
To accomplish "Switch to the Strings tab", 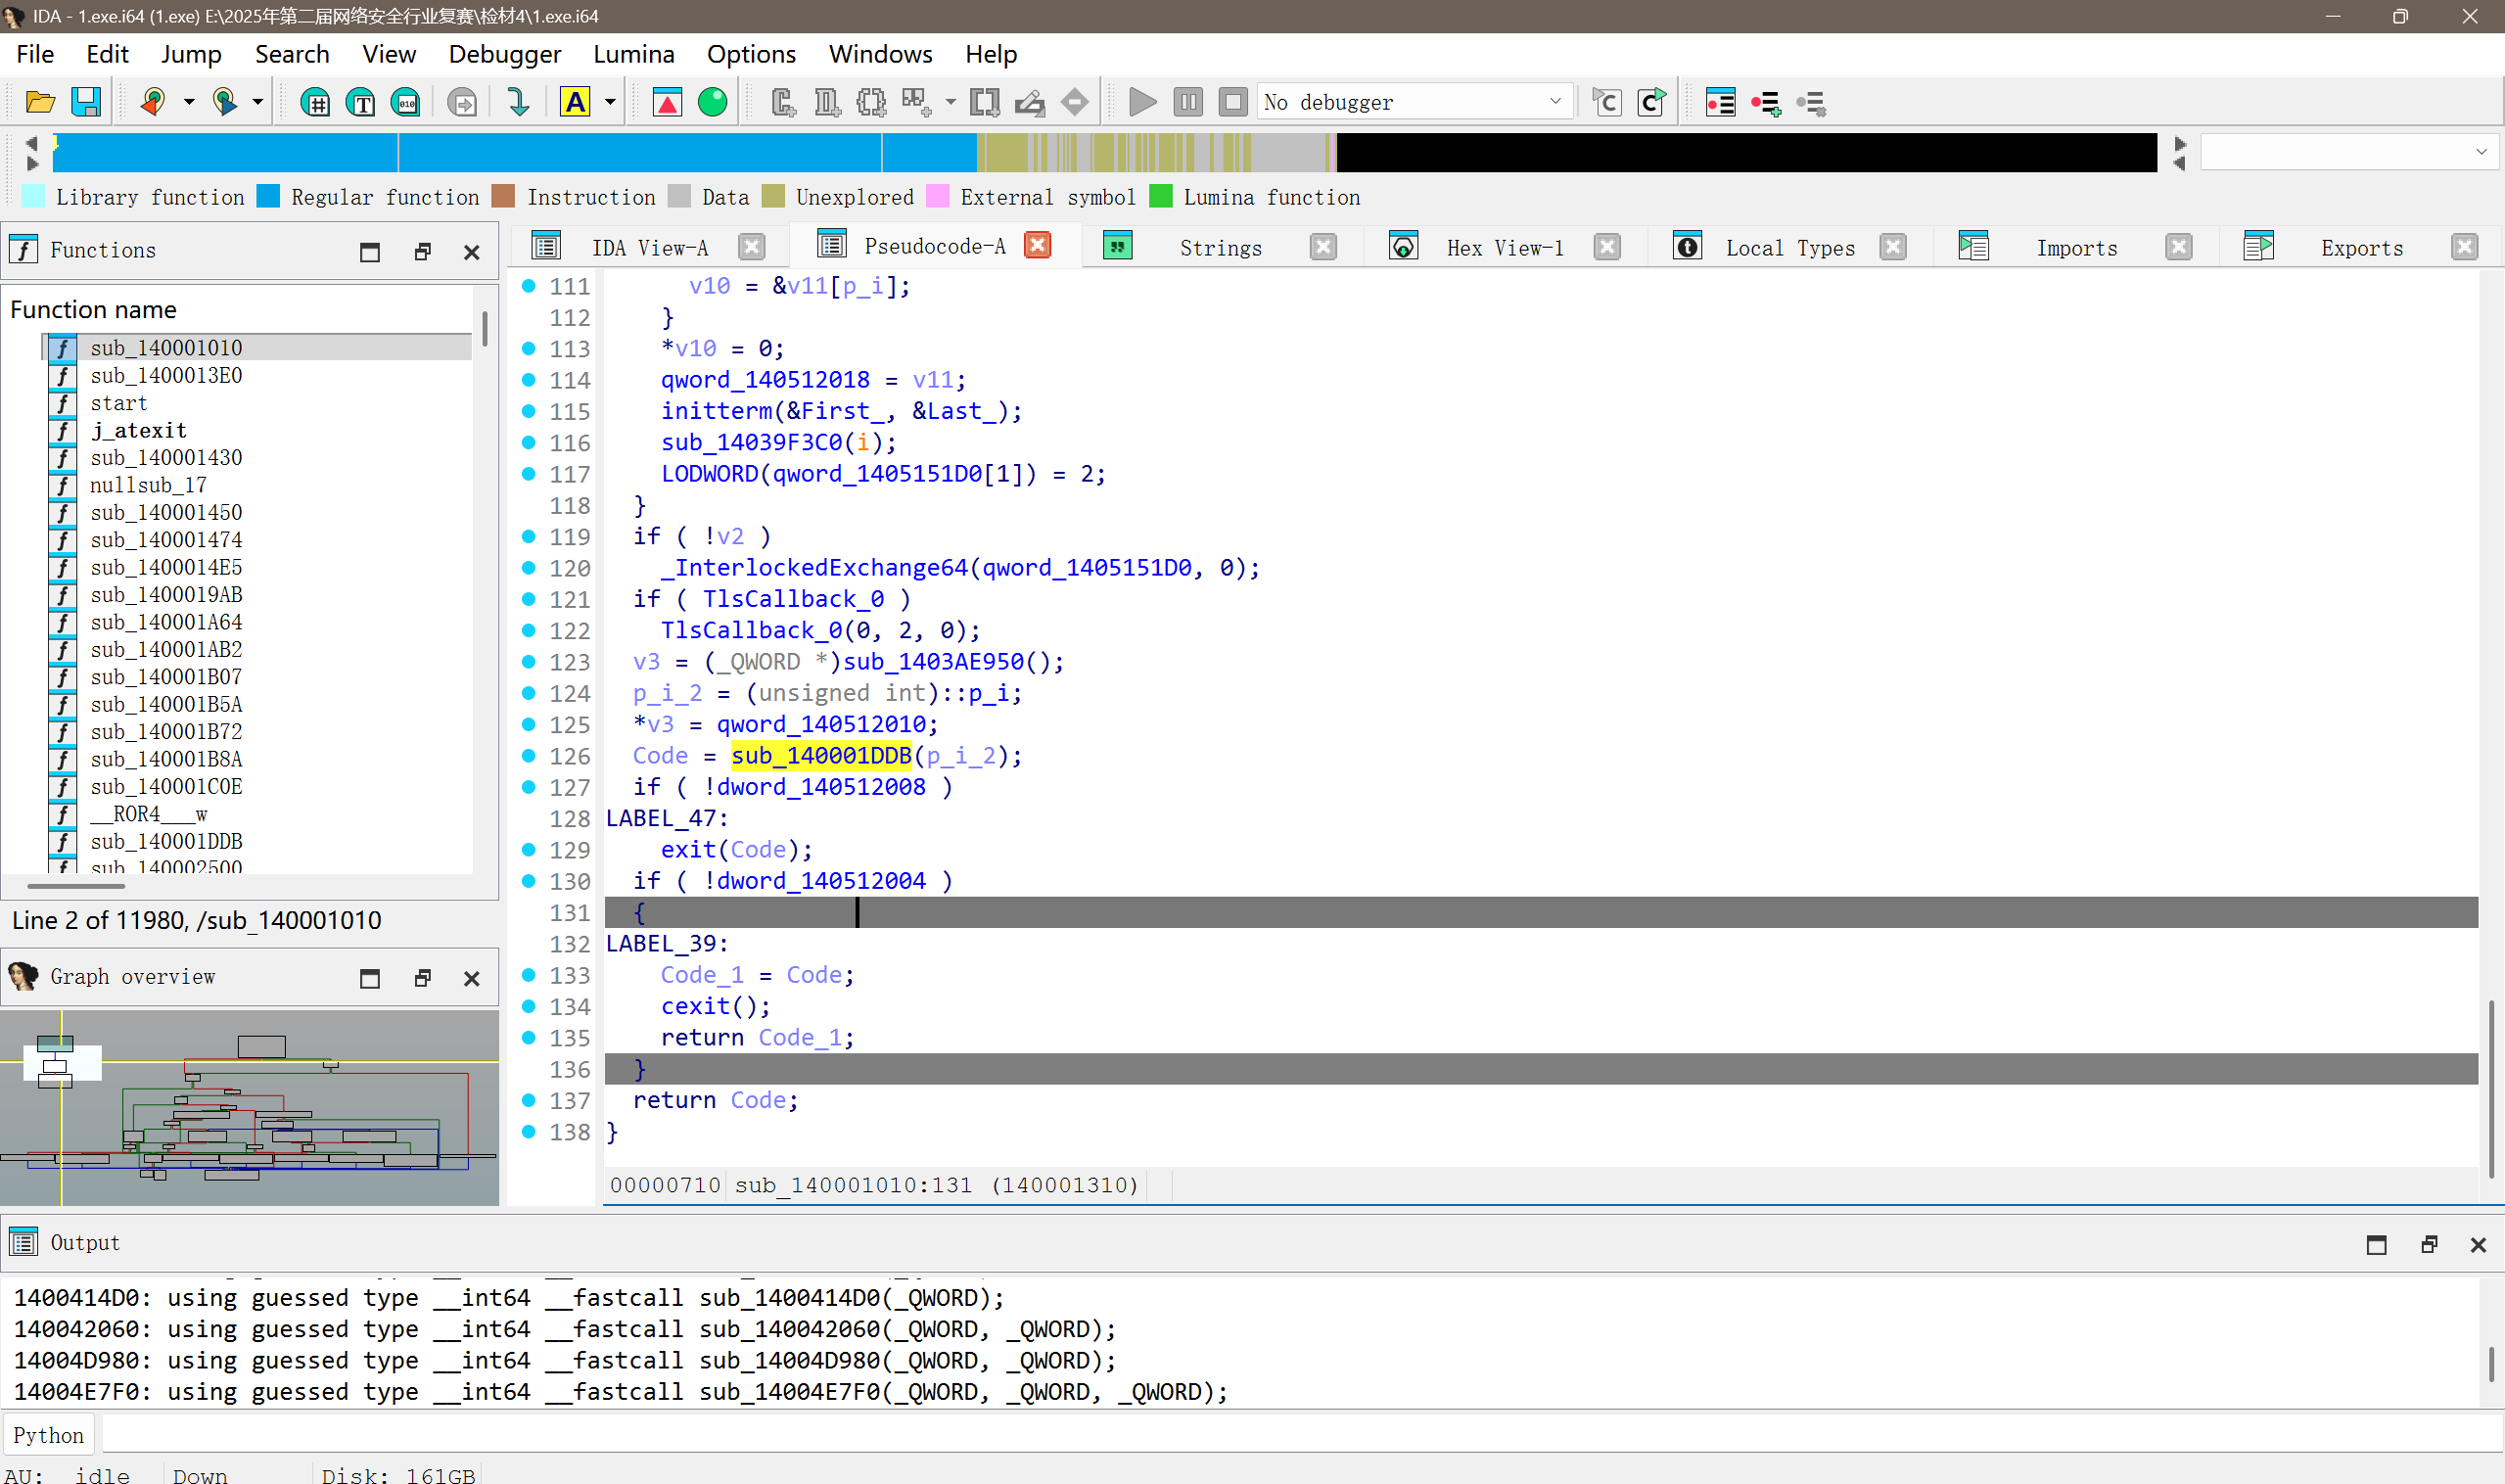I will click(x=1219, y=248).
